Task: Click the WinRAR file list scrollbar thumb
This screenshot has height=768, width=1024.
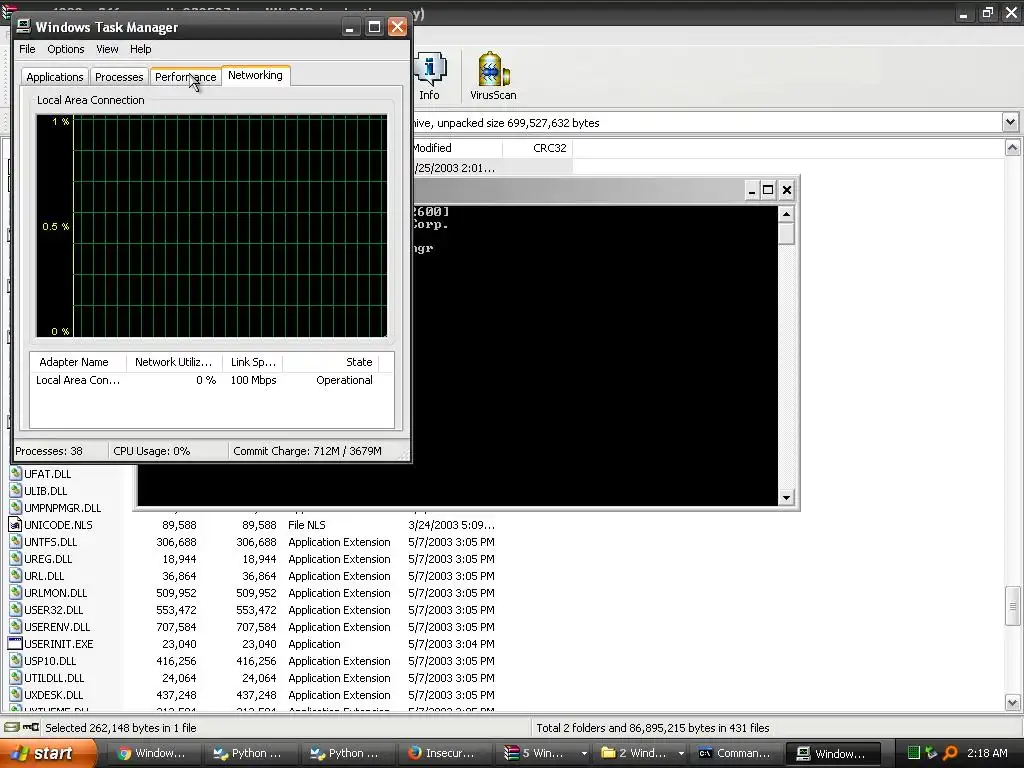Action: coord(1012,606)
